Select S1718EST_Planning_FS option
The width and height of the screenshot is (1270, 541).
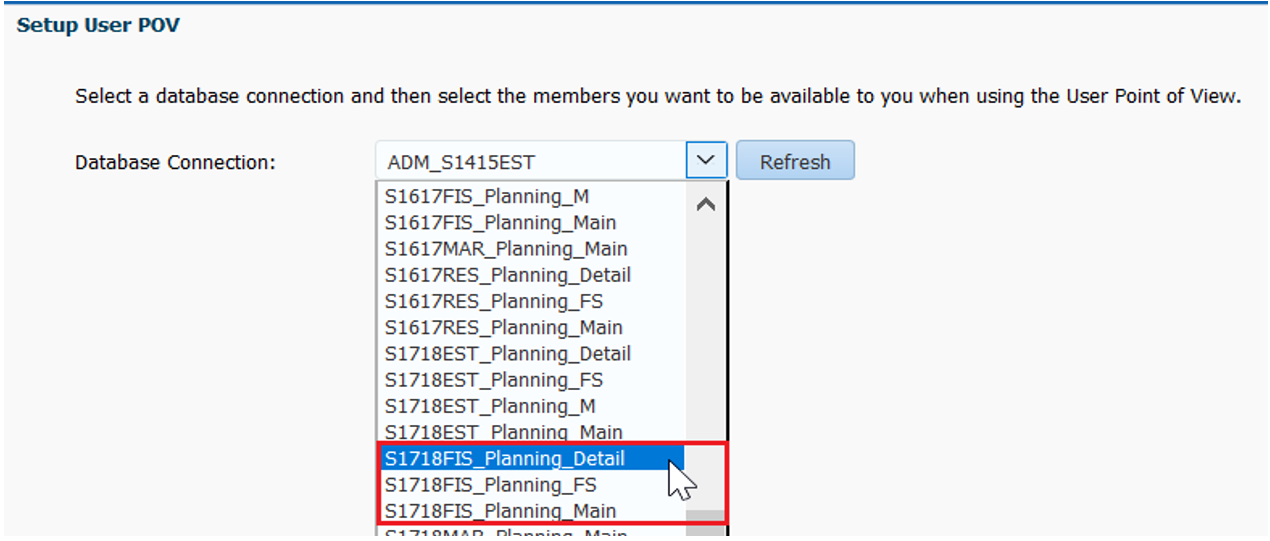pyautogui.click(x=494, y=380)
